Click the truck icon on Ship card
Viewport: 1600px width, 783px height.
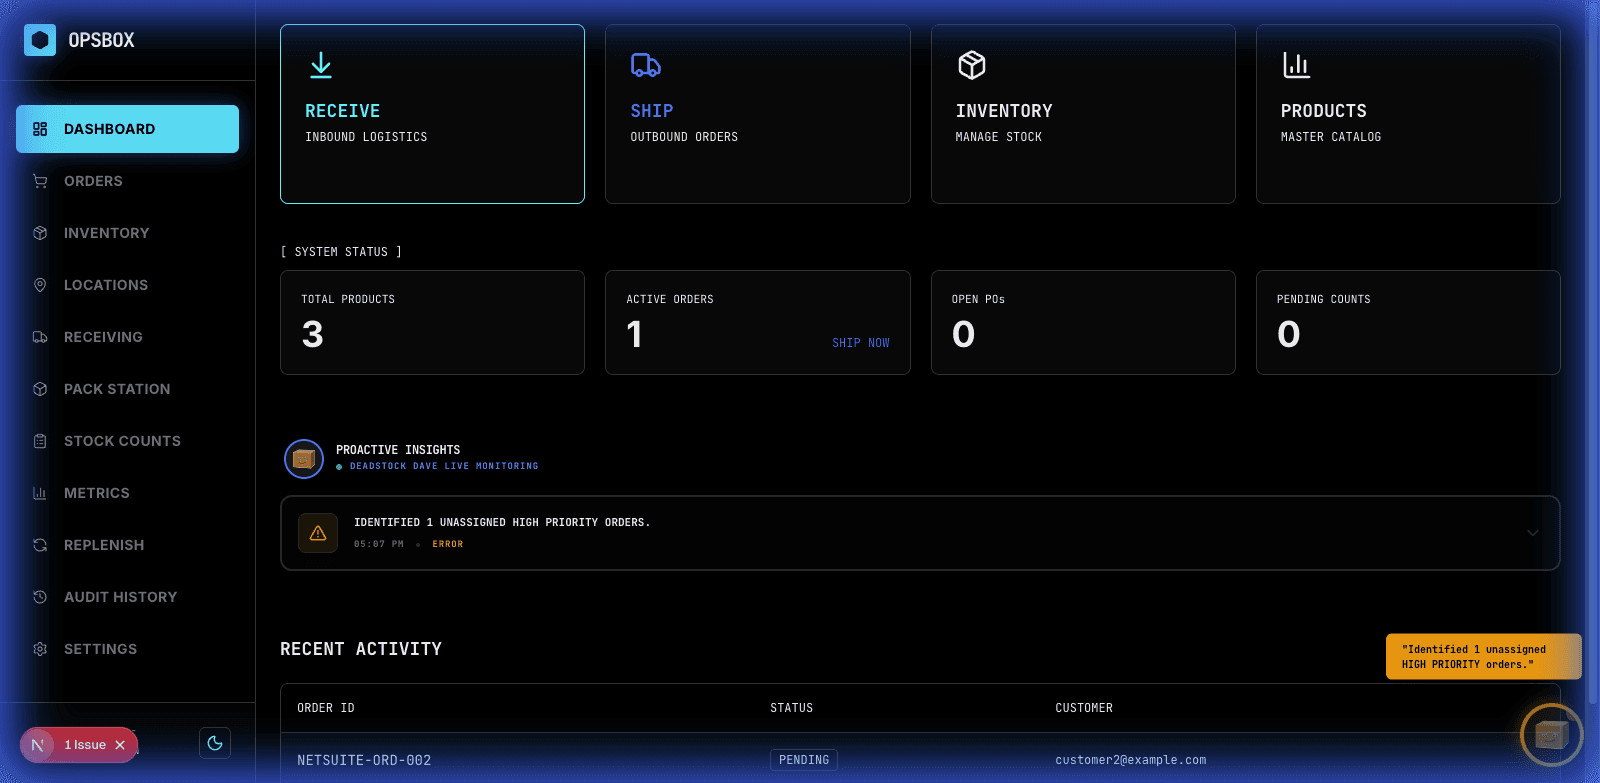point(646,65)
